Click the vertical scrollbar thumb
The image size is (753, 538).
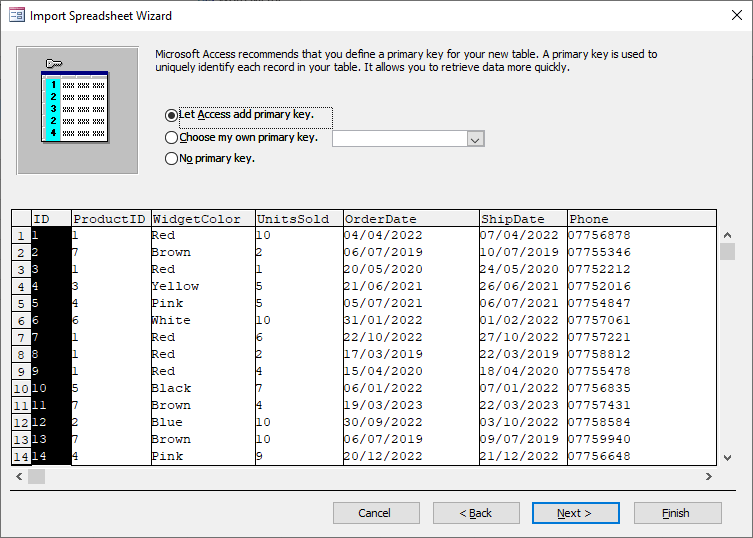coord(728,251)
